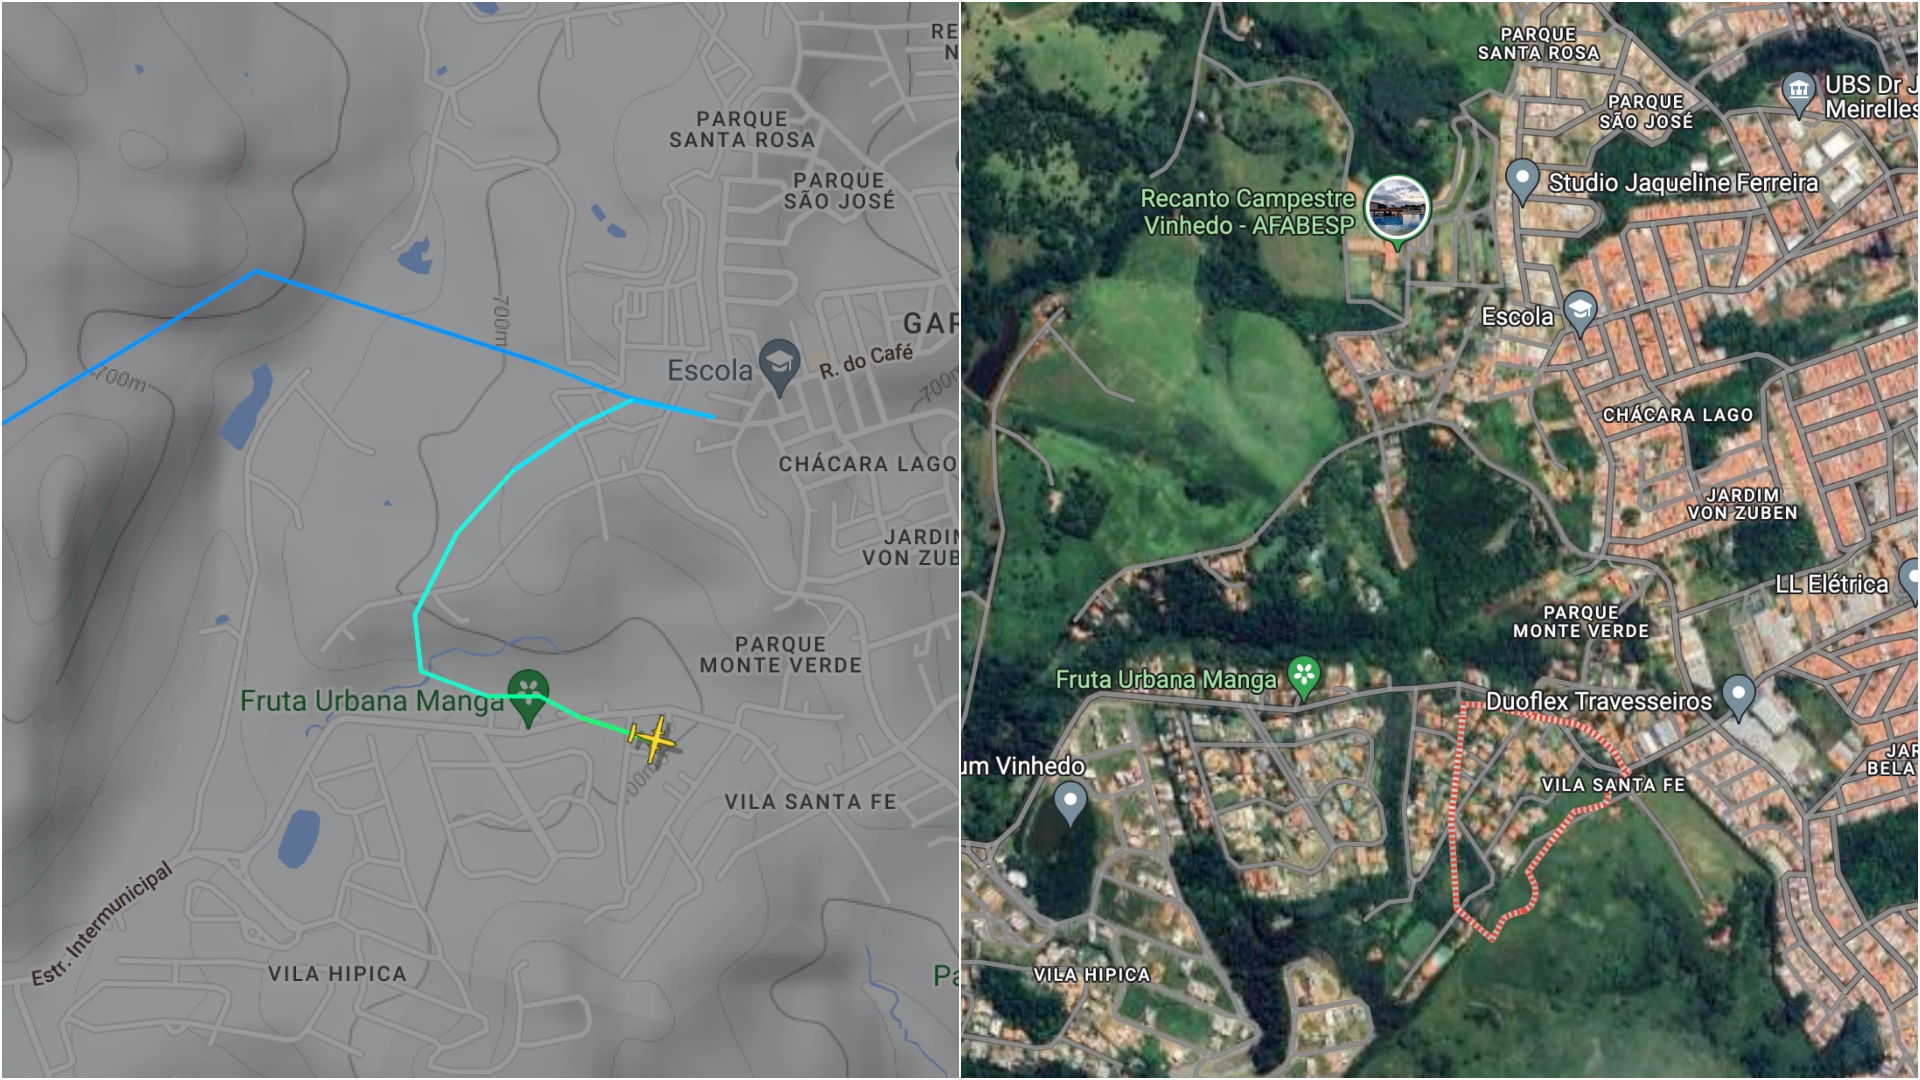Click the Duoflex Travesseiros location pin

pyautogui.click(x=1739, y=698)
